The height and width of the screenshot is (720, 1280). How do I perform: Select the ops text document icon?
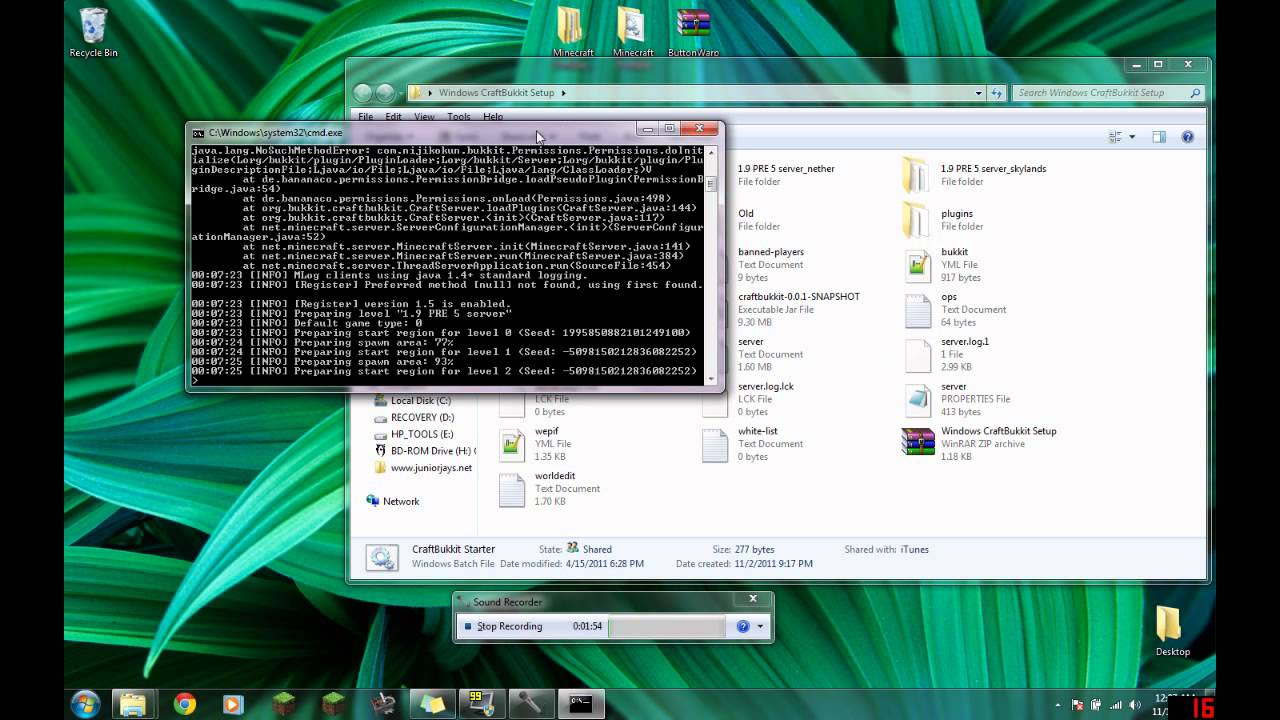click(x=918, y=310)
